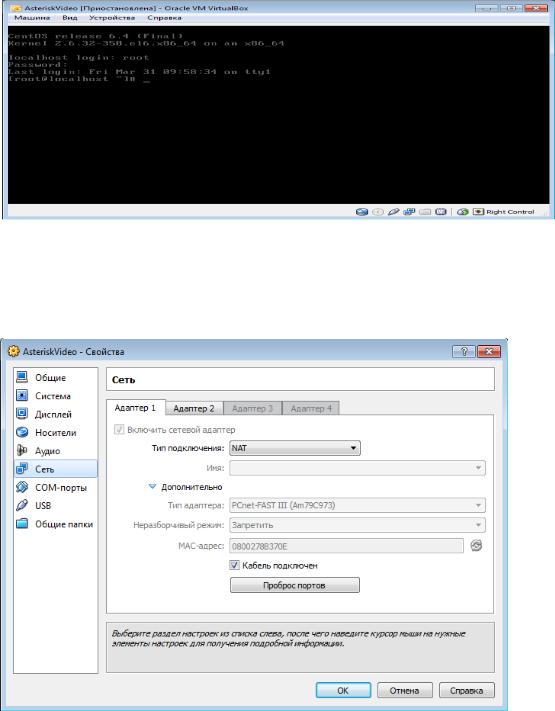Open the Тип подключения NAT dropdown

pyautogui.click(x=295, y=448)
